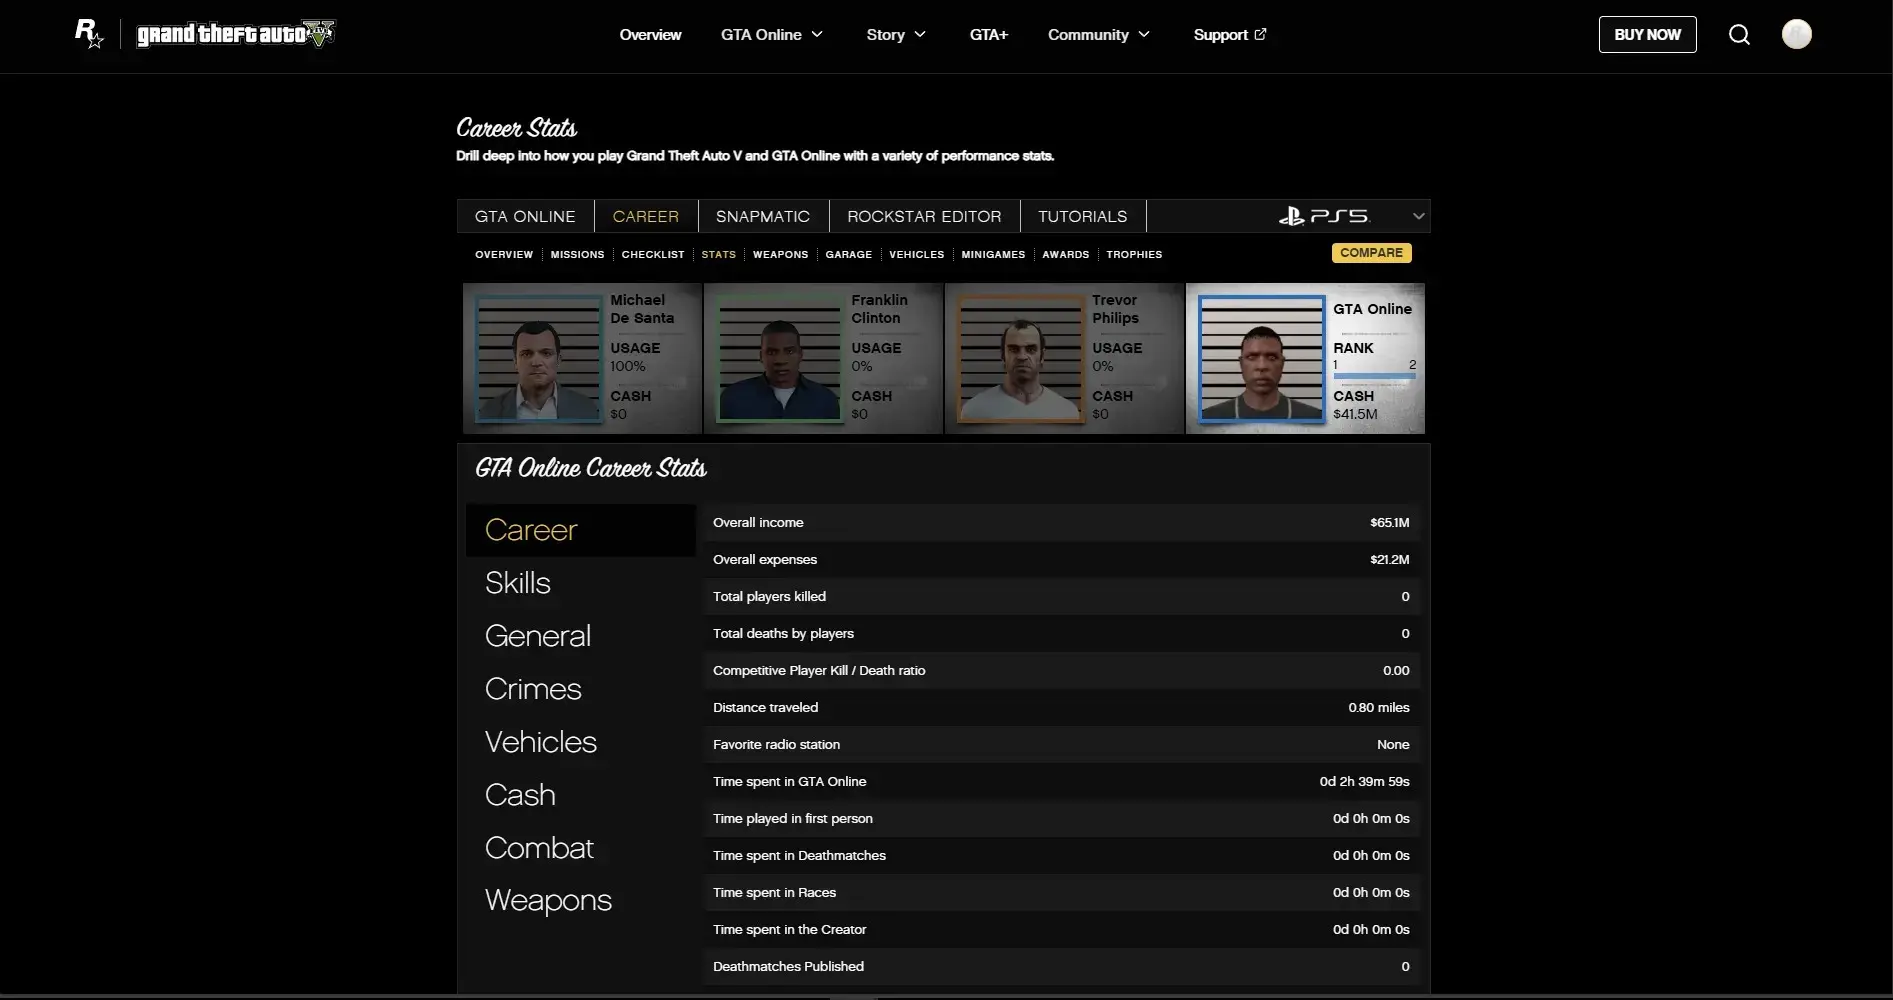The image size is (1893, 1000).
Task: Select Franklin Clinton character card
Action: [823, 358]
